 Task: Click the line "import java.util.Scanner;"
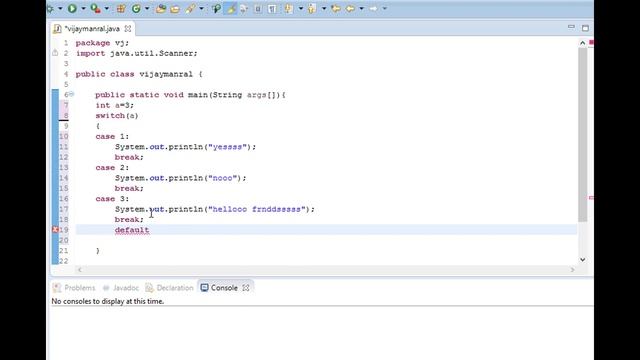[x=136, y=53]
